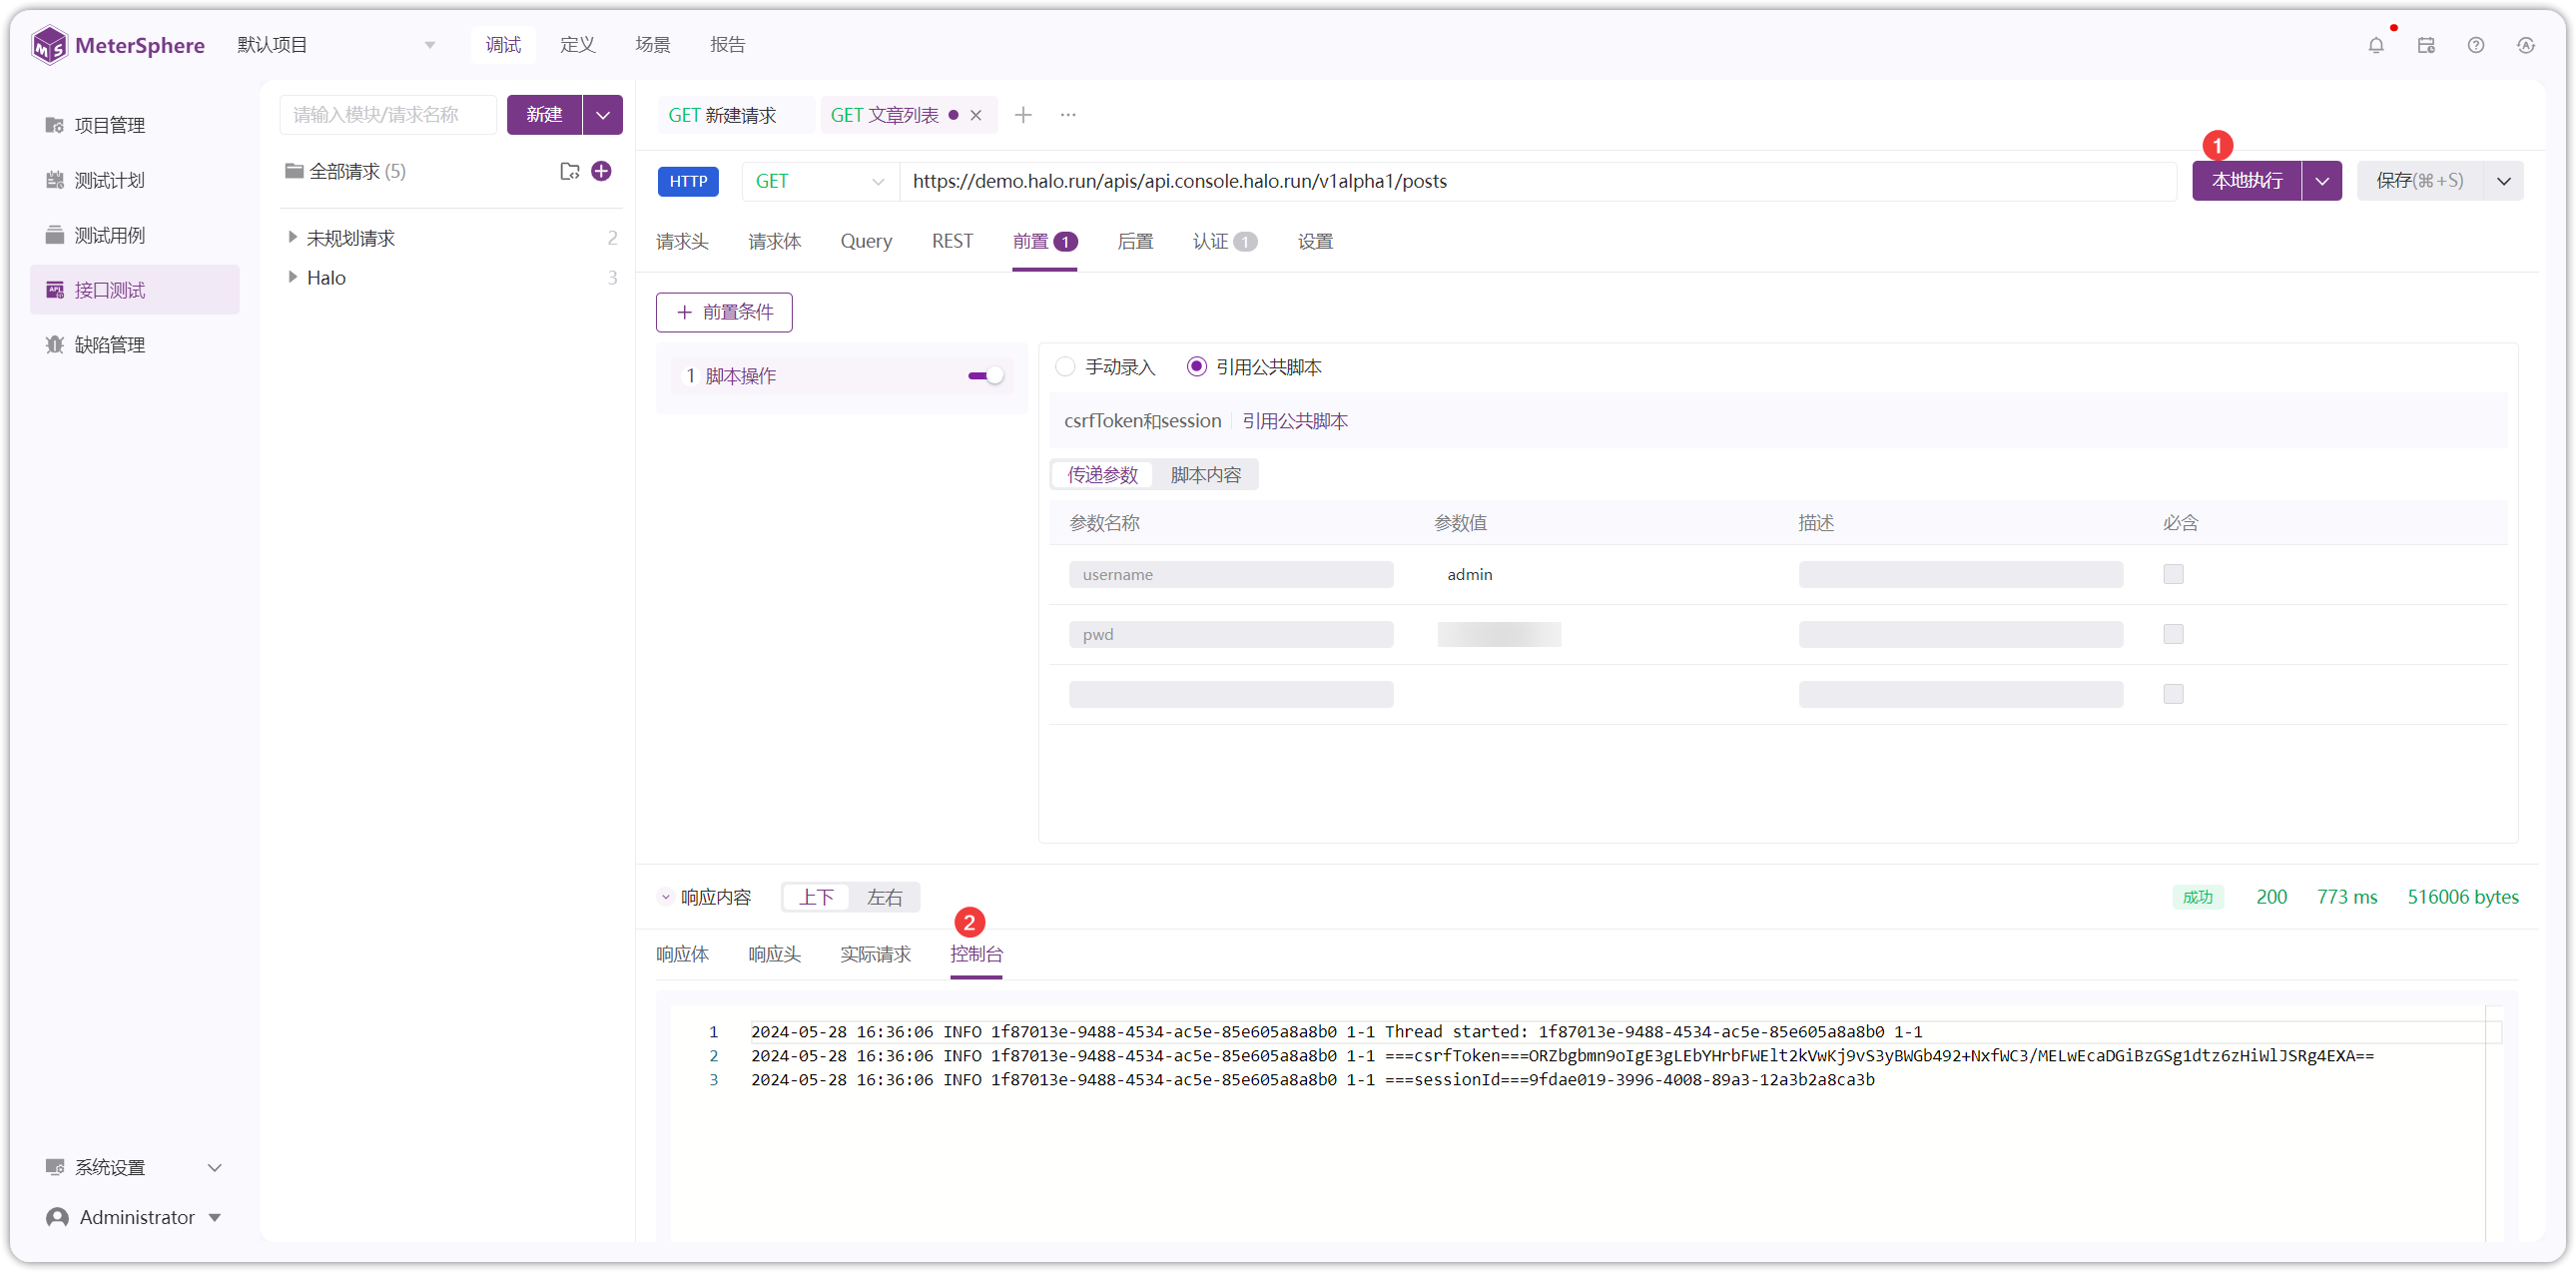The image size is (2576, 1272).
Task: Expand the 系统设置 sidebar menu
Action: coord(134,1167)
